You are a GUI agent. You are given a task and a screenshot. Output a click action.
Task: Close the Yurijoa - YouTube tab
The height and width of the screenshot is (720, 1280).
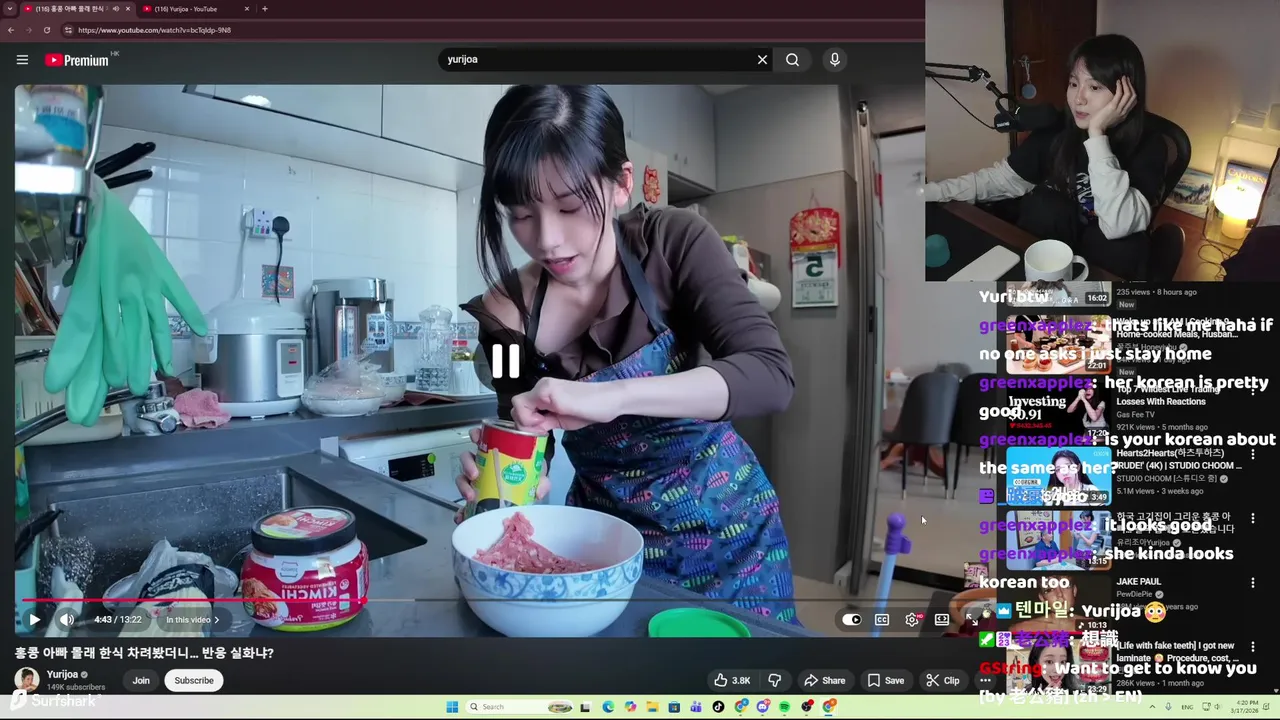(x=247, y=9)
